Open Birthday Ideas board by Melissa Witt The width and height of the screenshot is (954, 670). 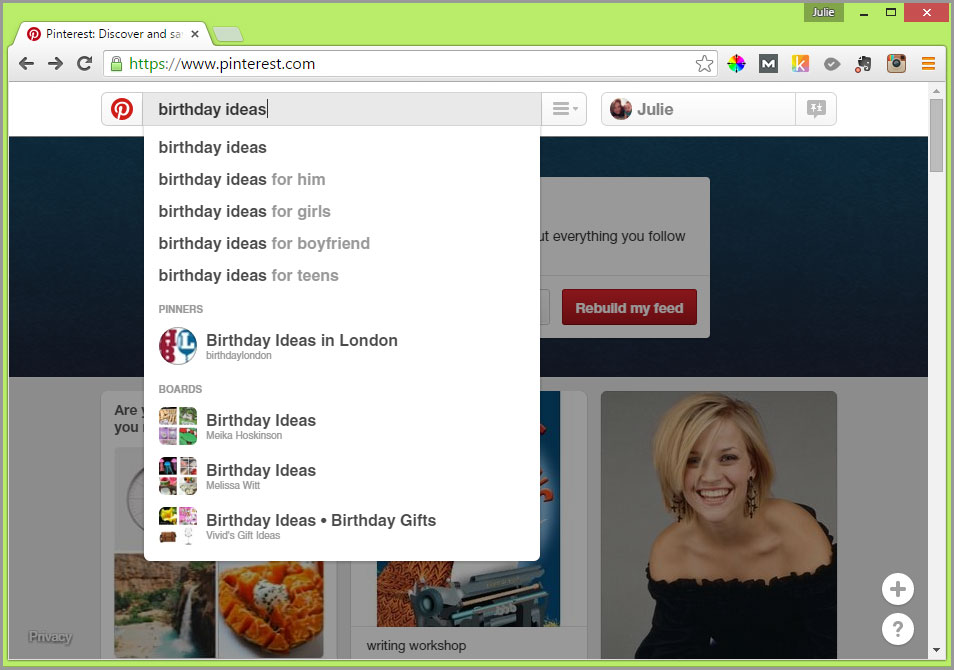(x=342, y=476)
